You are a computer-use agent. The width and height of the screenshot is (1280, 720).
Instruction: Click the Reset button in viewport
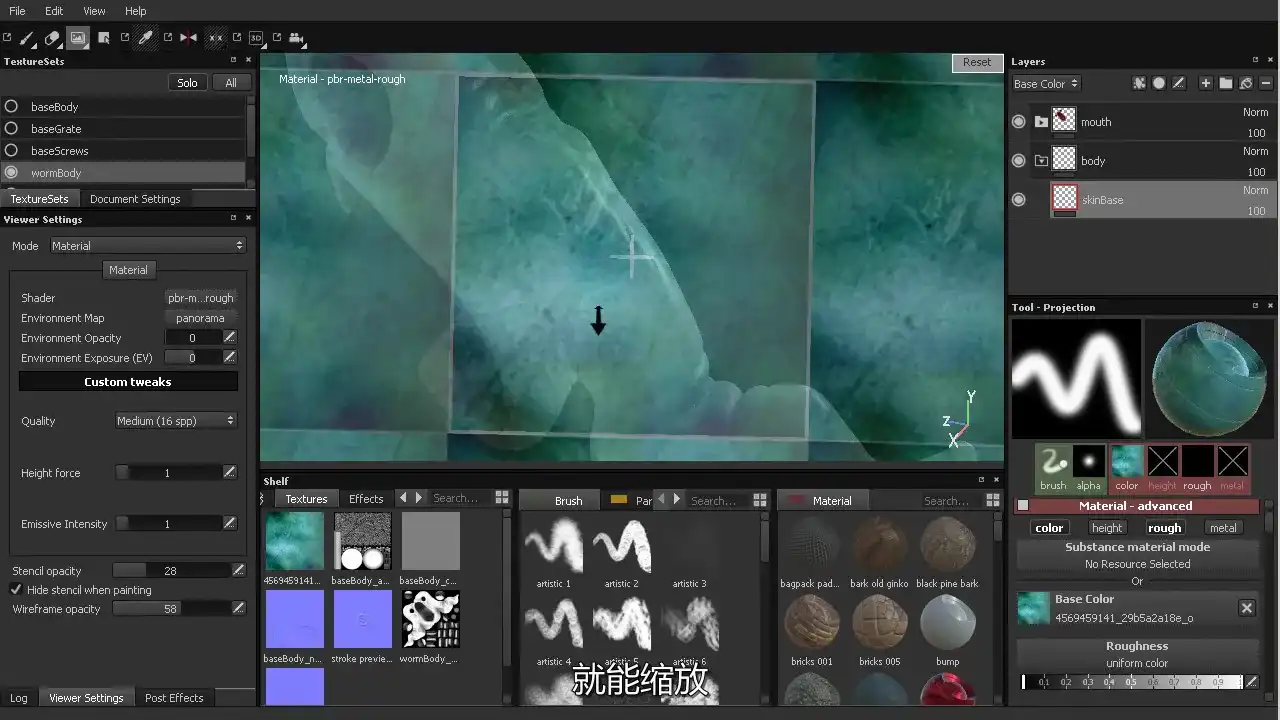tap(976, 62)
